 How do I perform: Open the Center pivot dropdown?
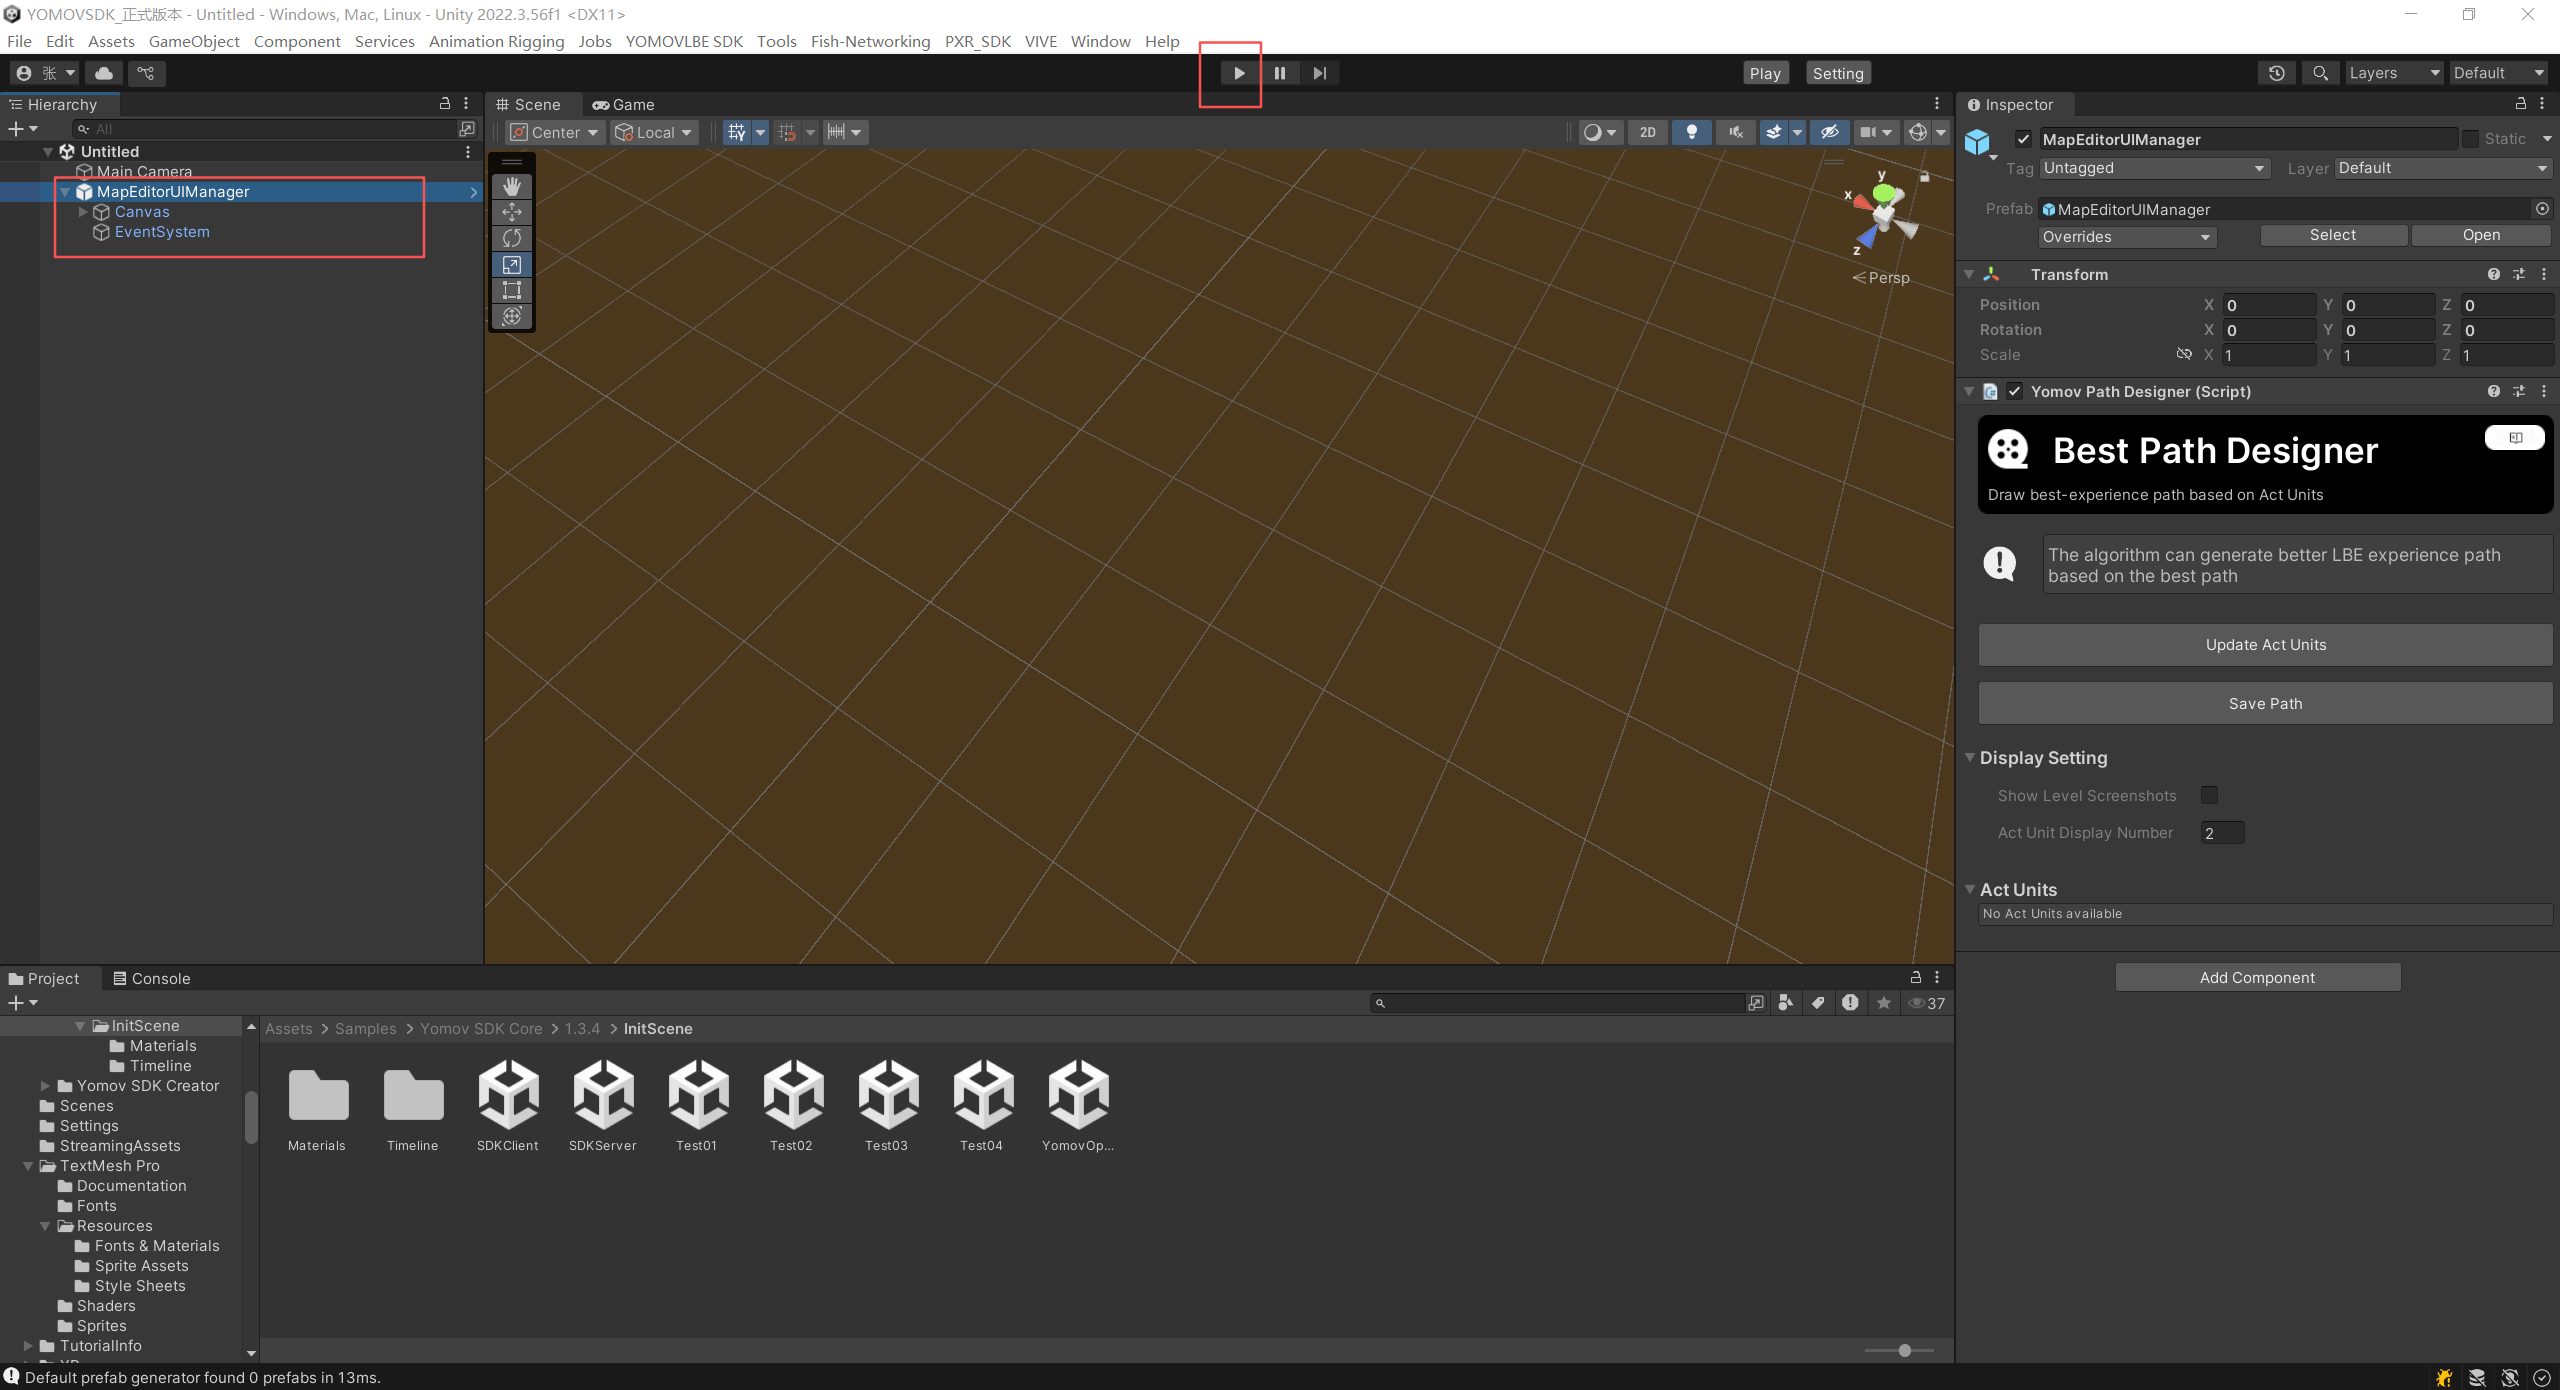(x=555, y=132)
